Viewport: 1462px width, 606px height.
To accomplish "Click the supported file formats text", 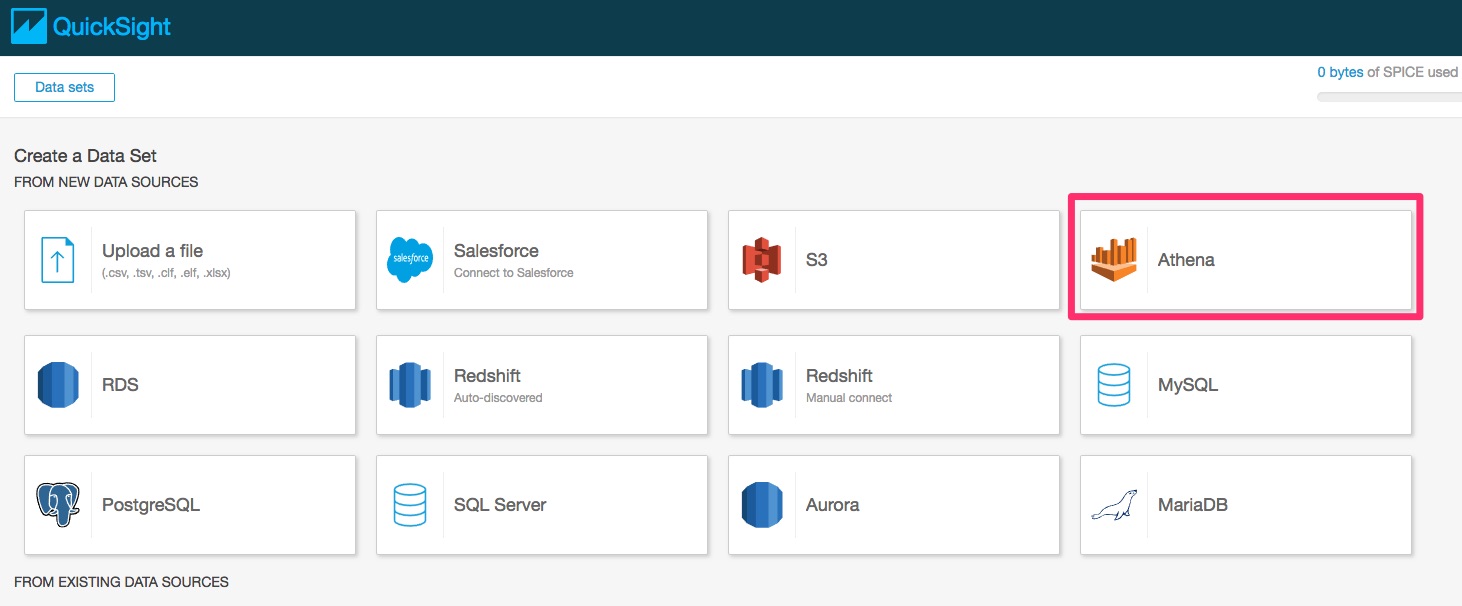I will click(x=166, y=272).
